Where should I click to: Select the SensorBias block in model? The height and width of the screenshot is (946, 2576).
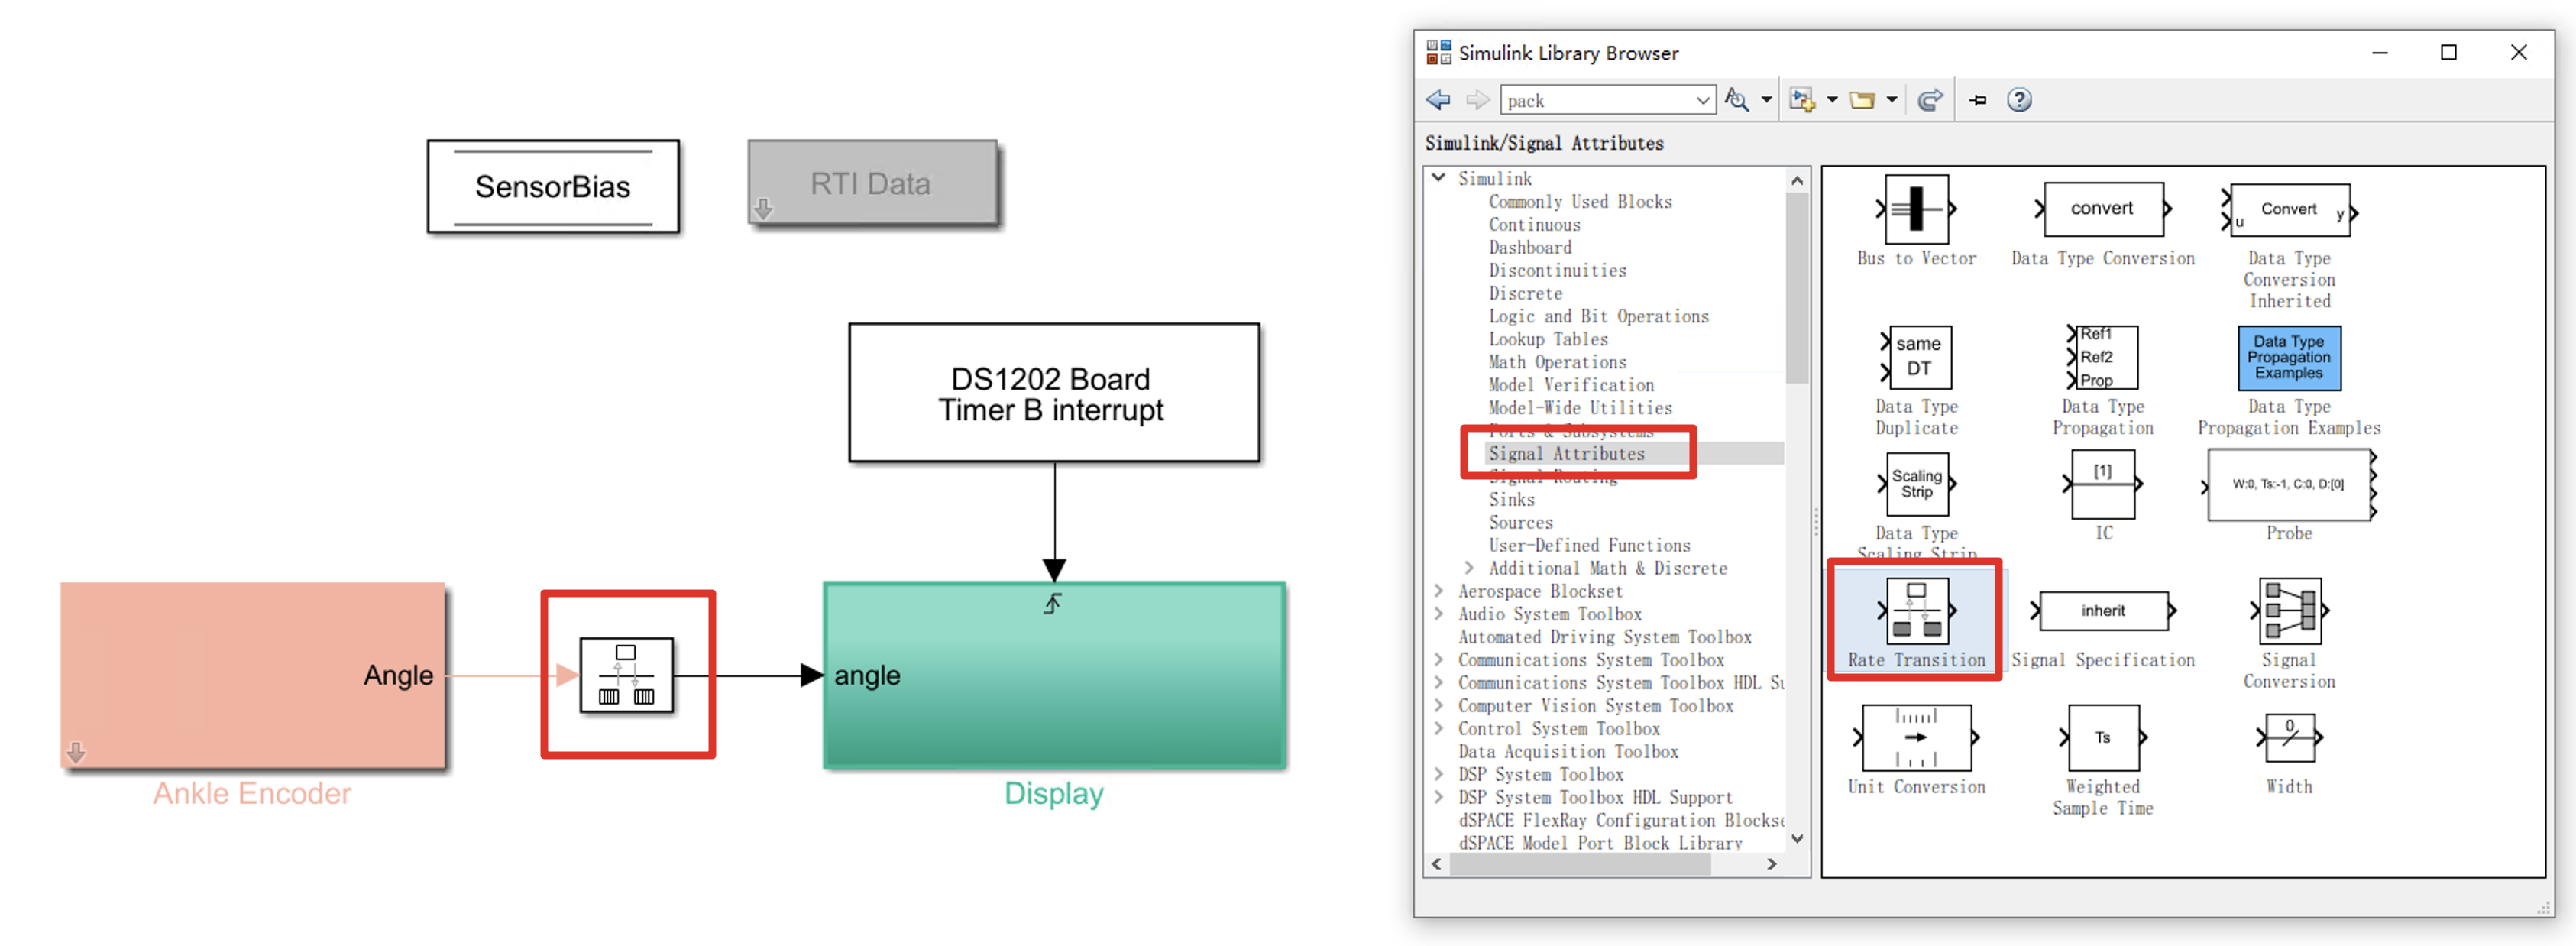point(553,186)
